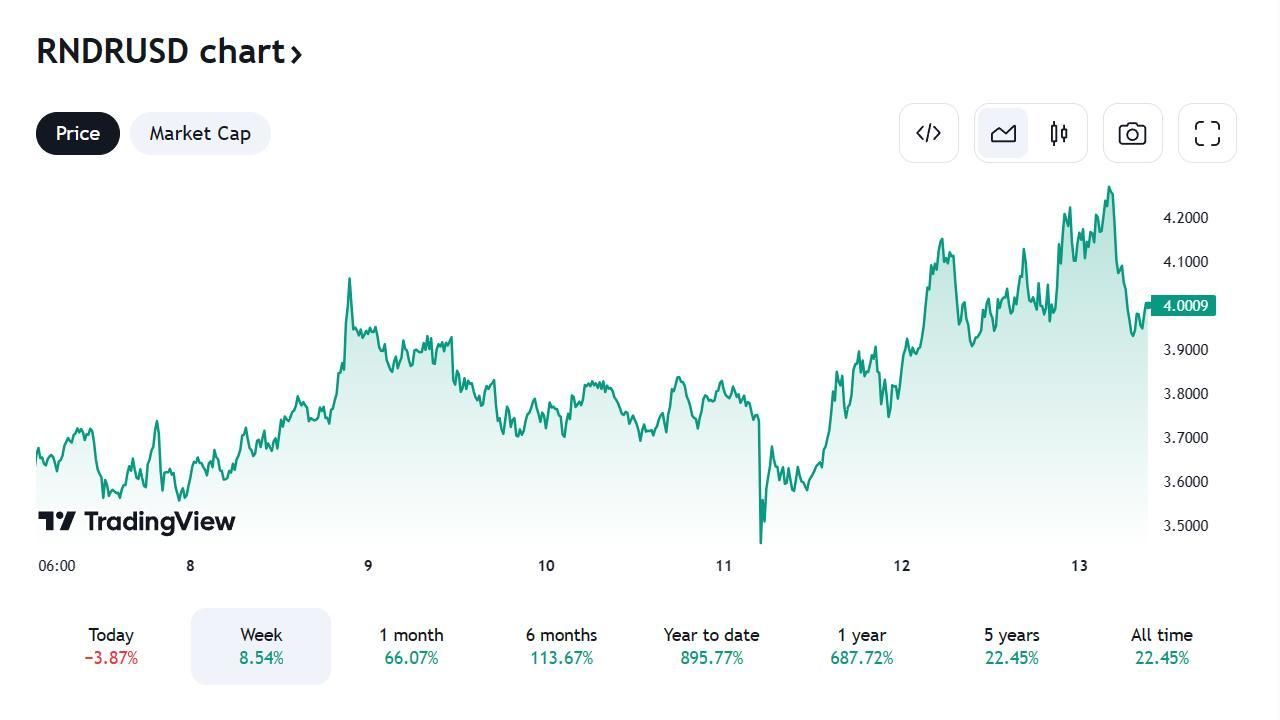This screenshot has width=1280, height=720.
Task: Choose Year to date range
Action: (711, 646)
